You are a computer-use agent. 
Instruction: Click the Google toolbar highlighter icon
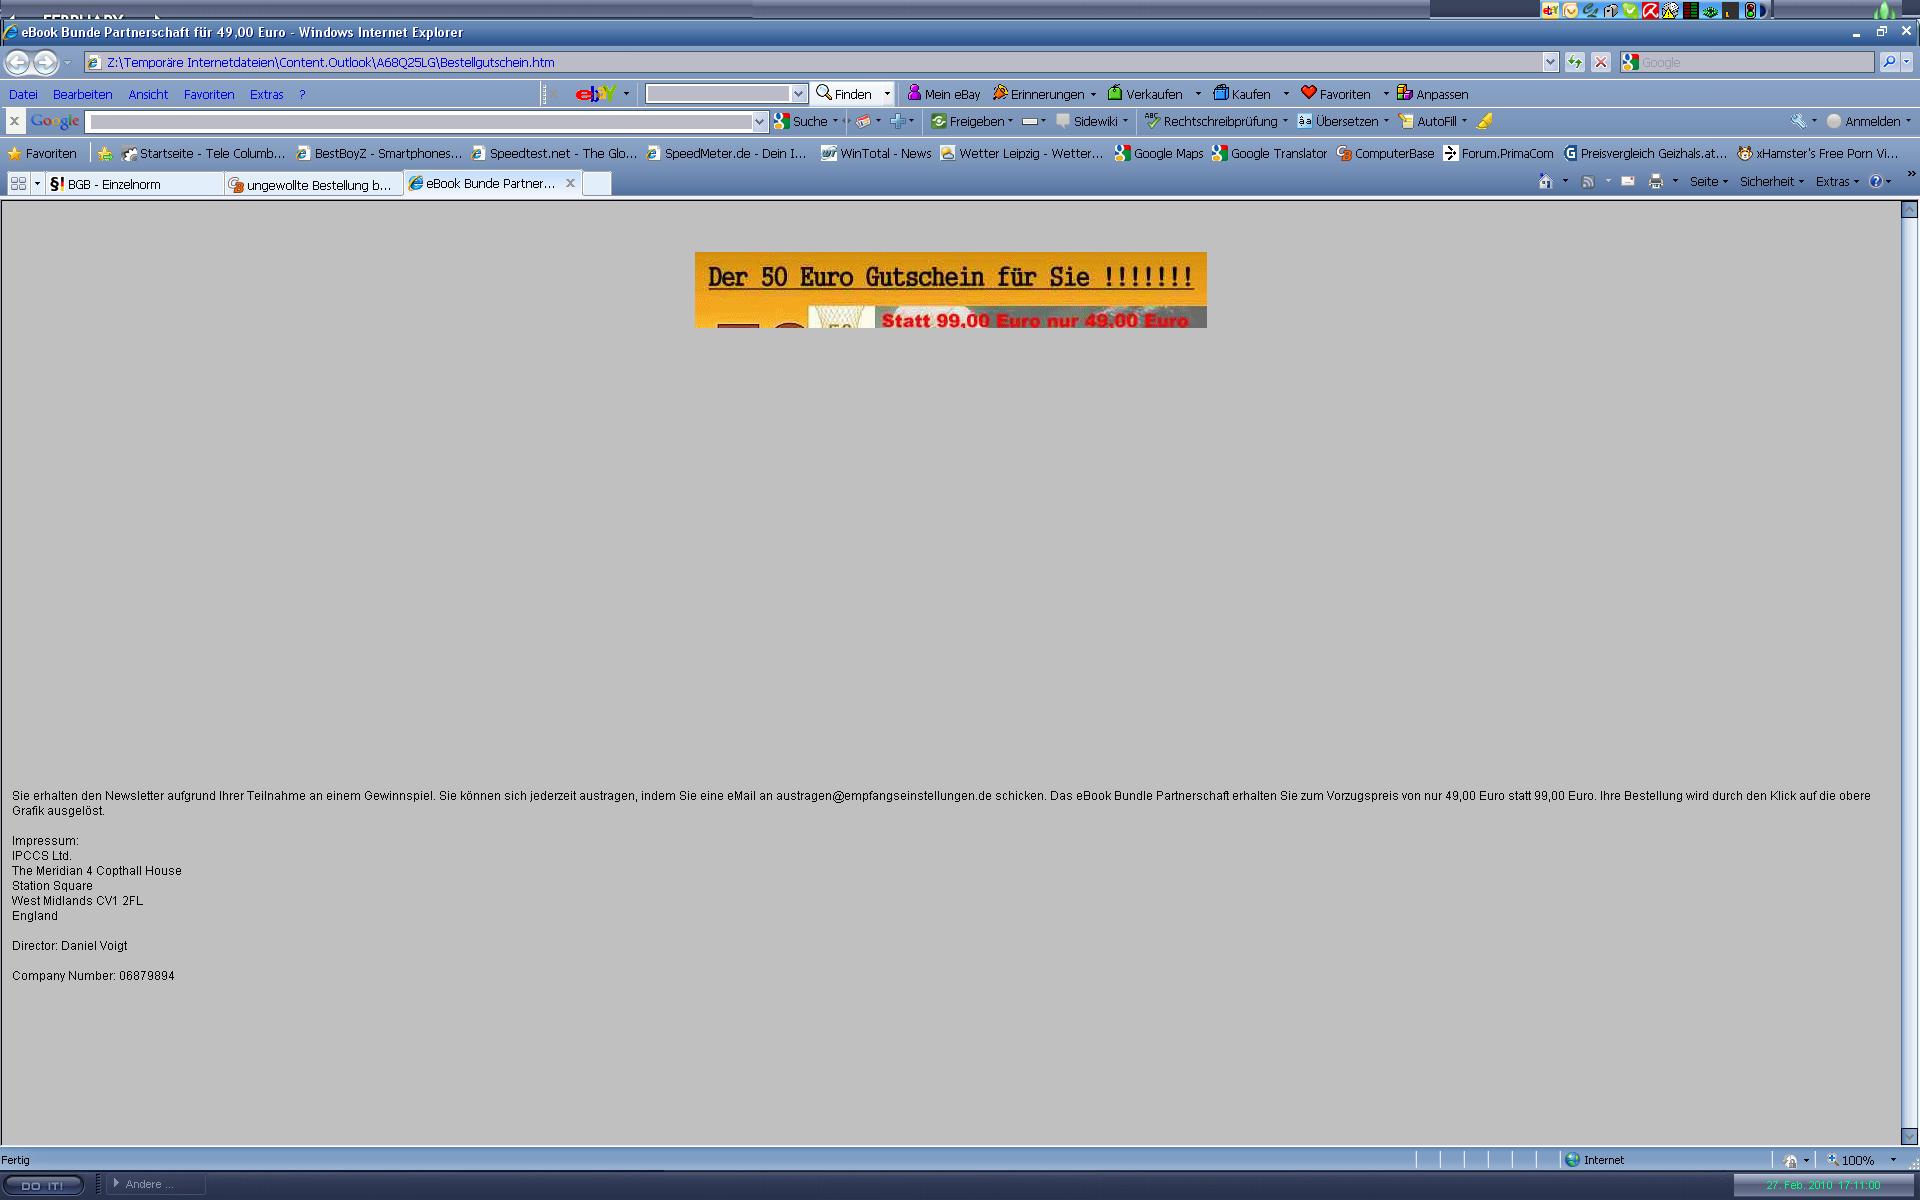coord(1485,121)
